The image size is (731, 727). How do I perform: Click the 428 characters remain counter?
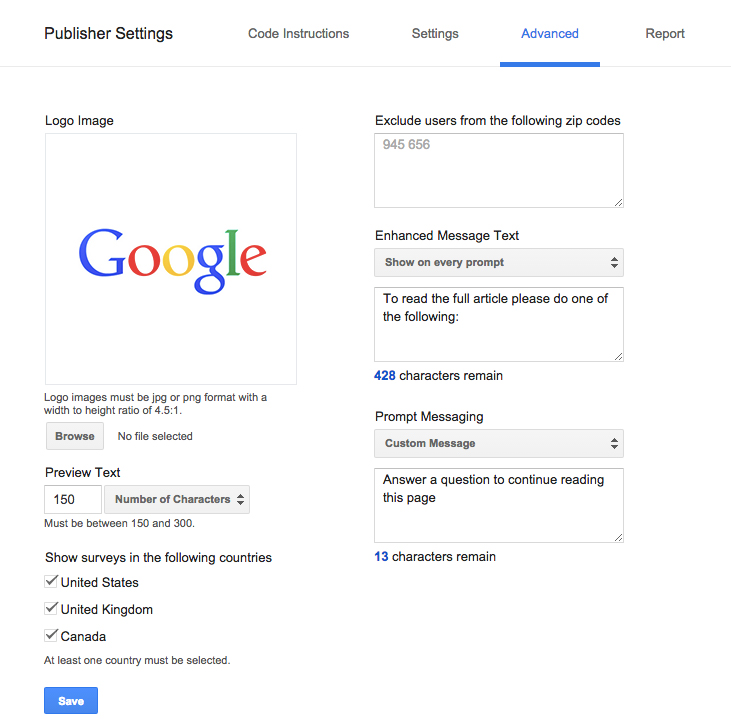point(438,375)
